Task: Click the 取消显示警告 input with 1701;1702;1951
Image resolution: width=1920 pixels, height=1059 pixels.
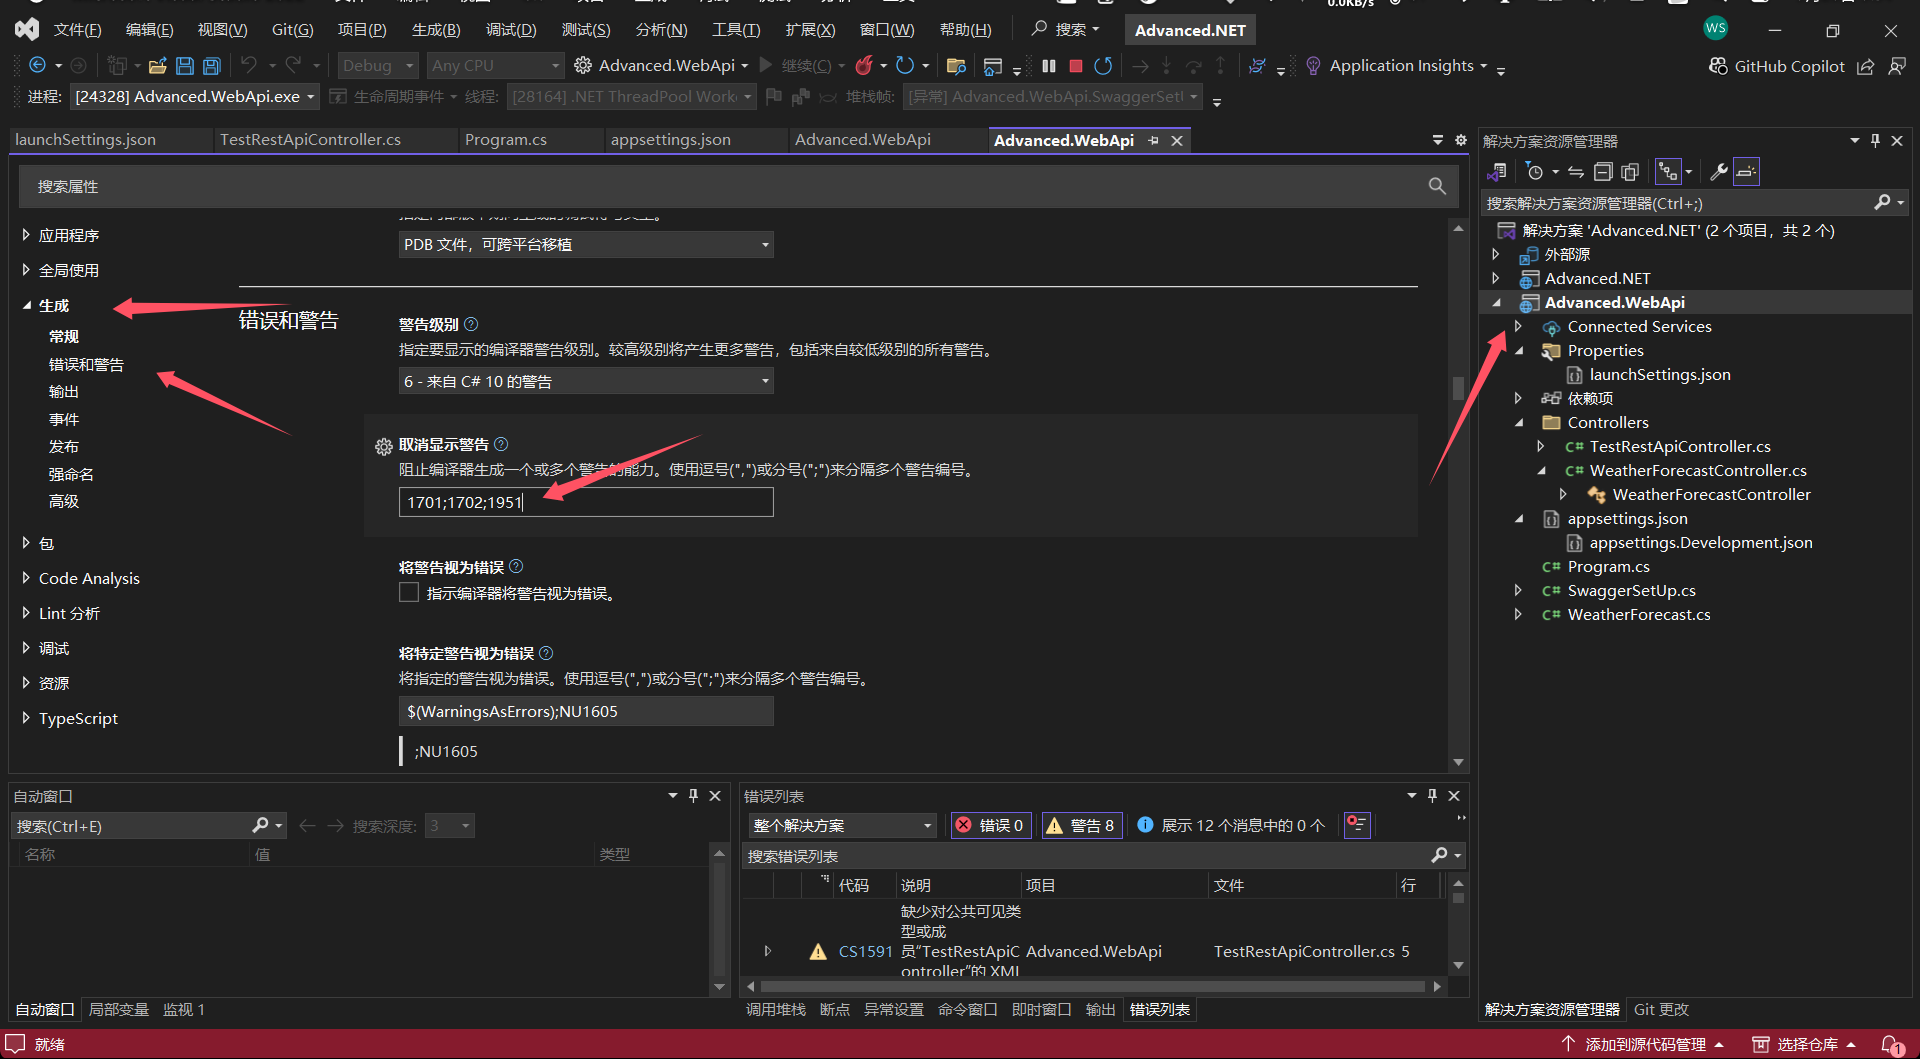Action: [586, 502]
